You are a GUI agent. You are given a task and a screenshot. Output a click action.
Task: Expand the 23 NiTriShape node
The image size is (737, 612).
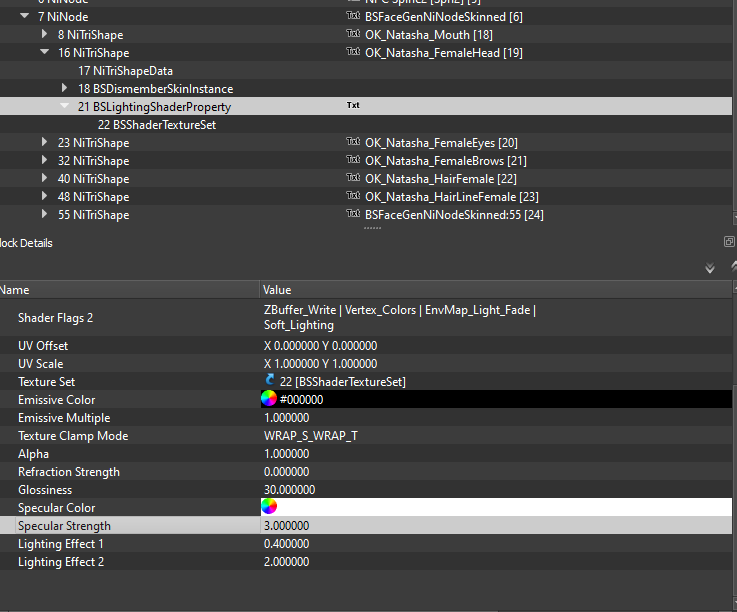point(44,142)
